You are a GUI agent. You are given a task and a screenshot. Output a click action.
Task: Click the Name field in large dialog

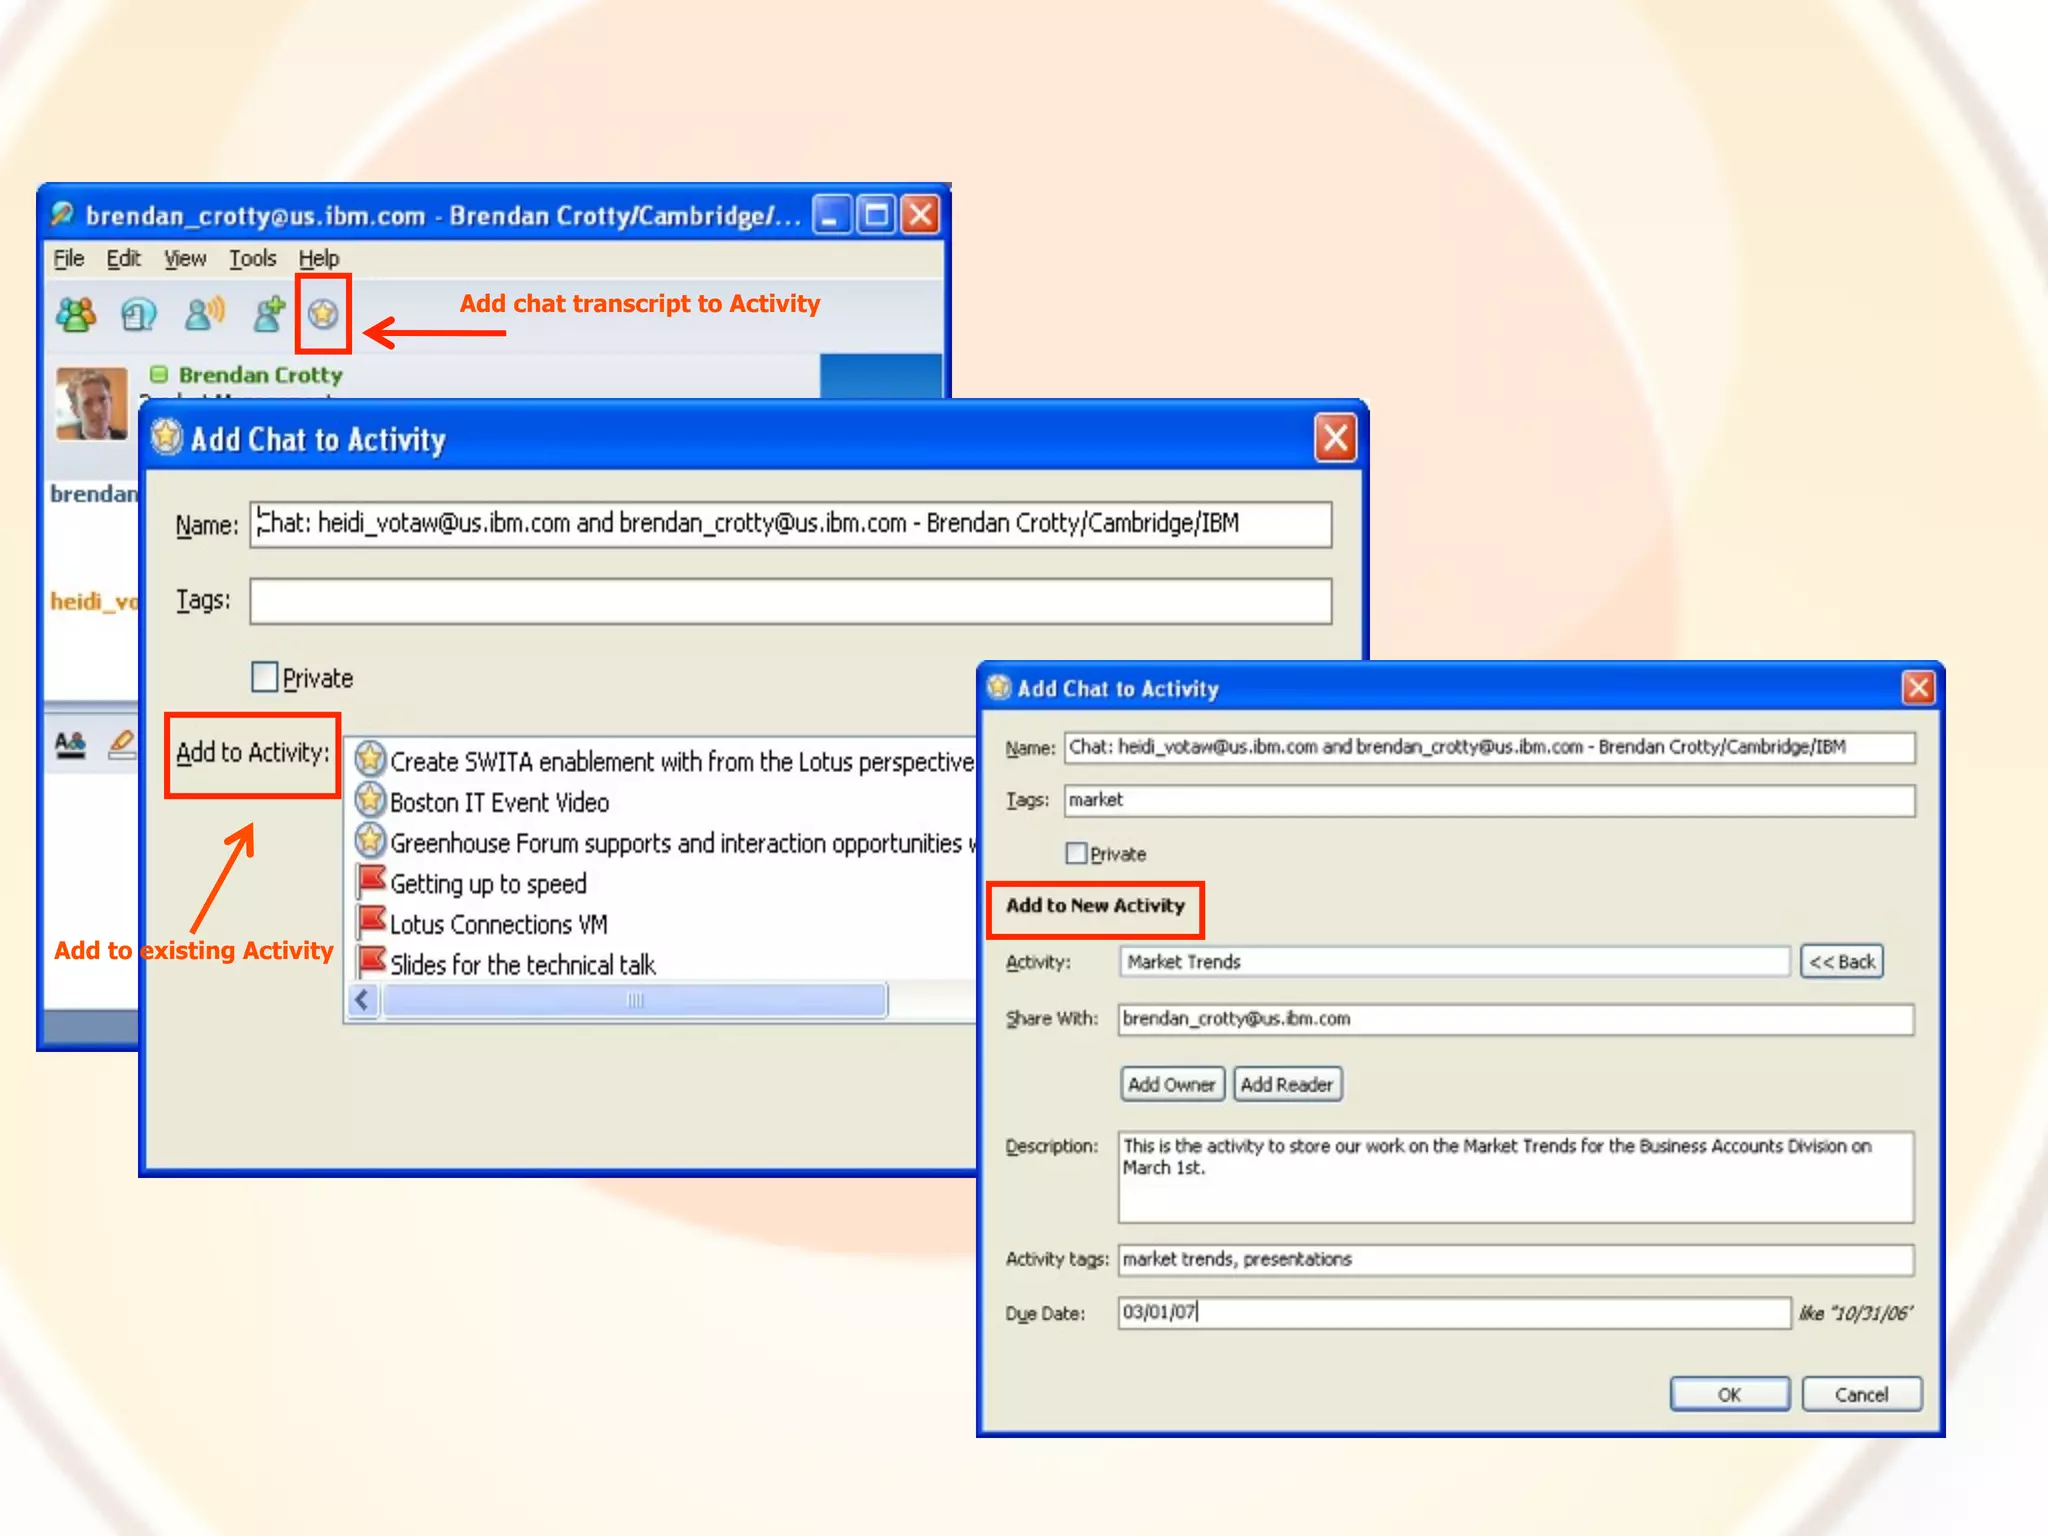coord(790,524)
